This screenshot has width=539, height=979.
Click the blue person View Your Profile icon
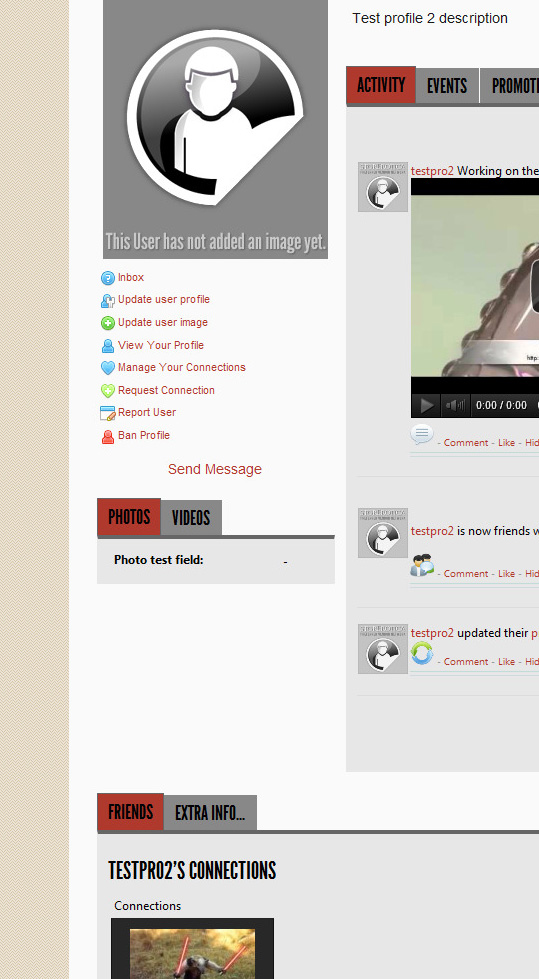pyautogui.click(x=107, y=345)
